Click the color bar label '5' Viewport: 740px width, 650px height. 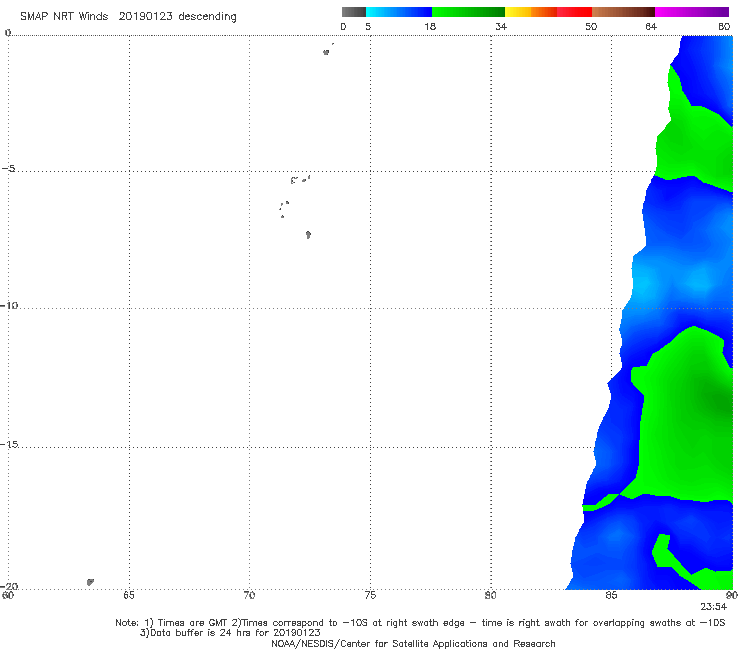point(368,26)
